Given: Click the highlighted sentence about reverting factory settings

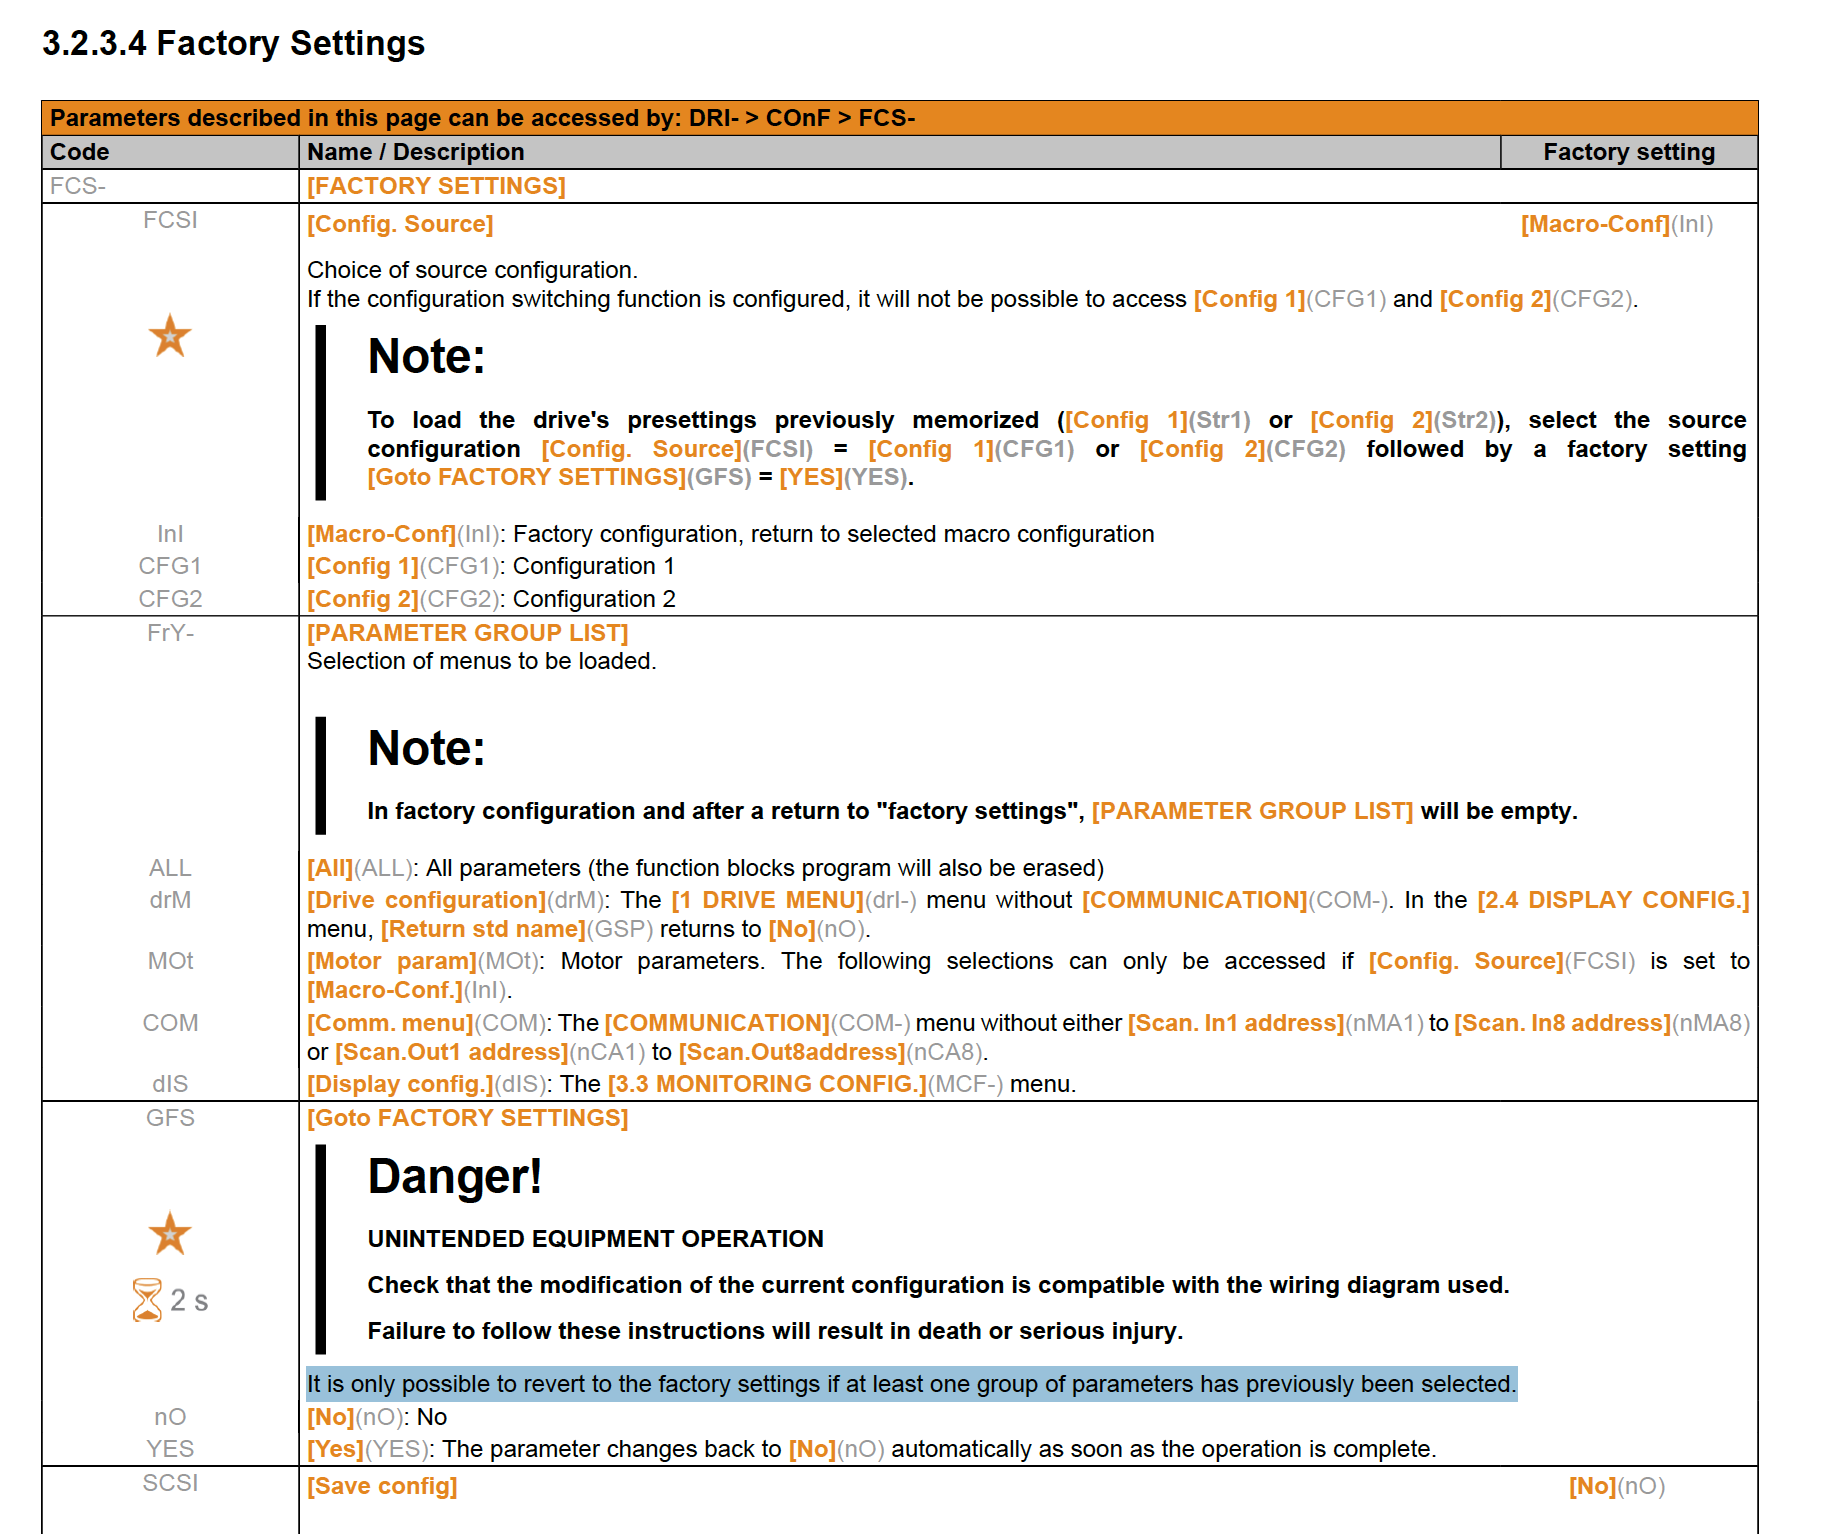Looking at the screenshot, I should coord(911,1384).
